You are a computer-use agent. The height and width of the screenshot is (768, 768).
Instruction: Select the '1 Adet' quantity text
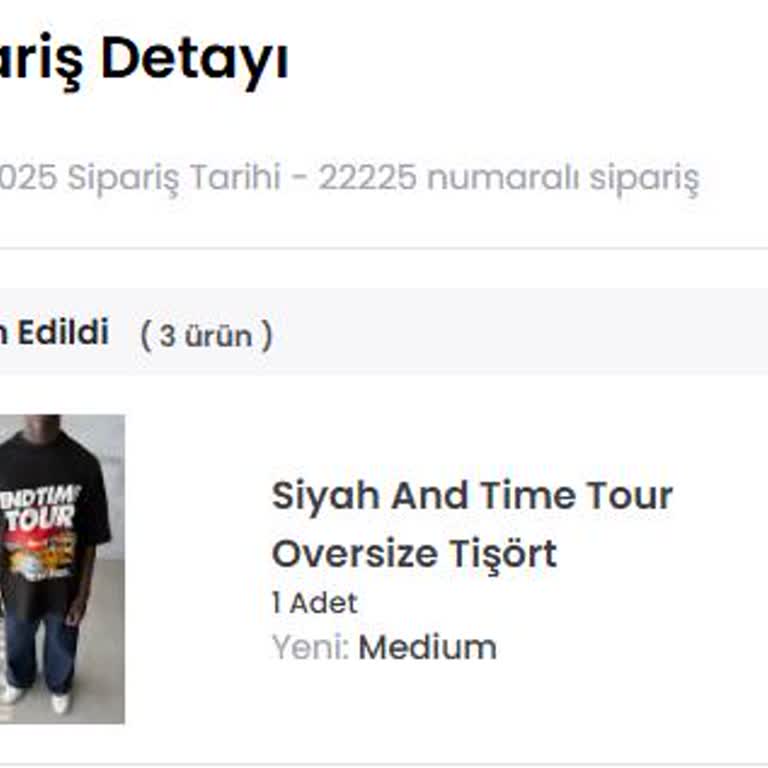[x=315, y=602]
